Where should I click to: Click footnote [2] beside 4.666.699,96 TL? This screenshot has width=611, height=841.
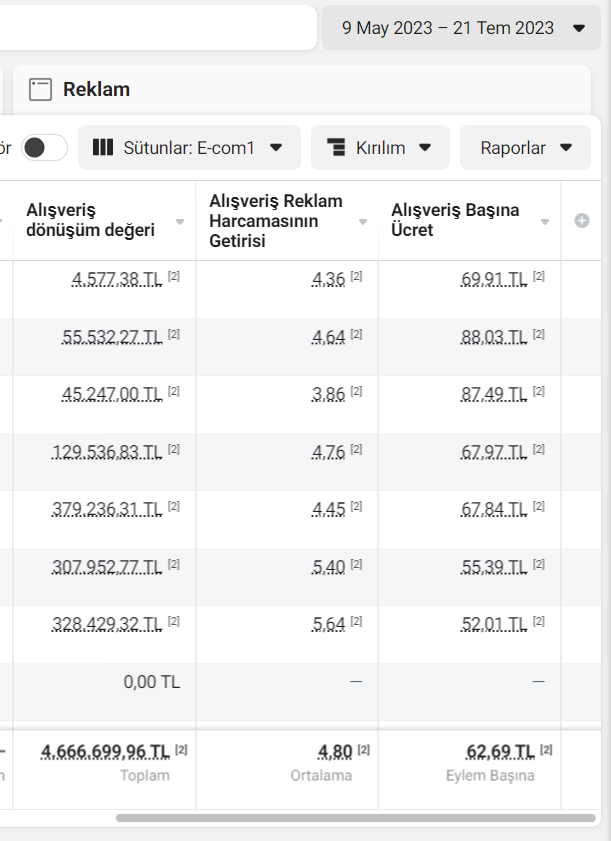(x=181, y=750)
